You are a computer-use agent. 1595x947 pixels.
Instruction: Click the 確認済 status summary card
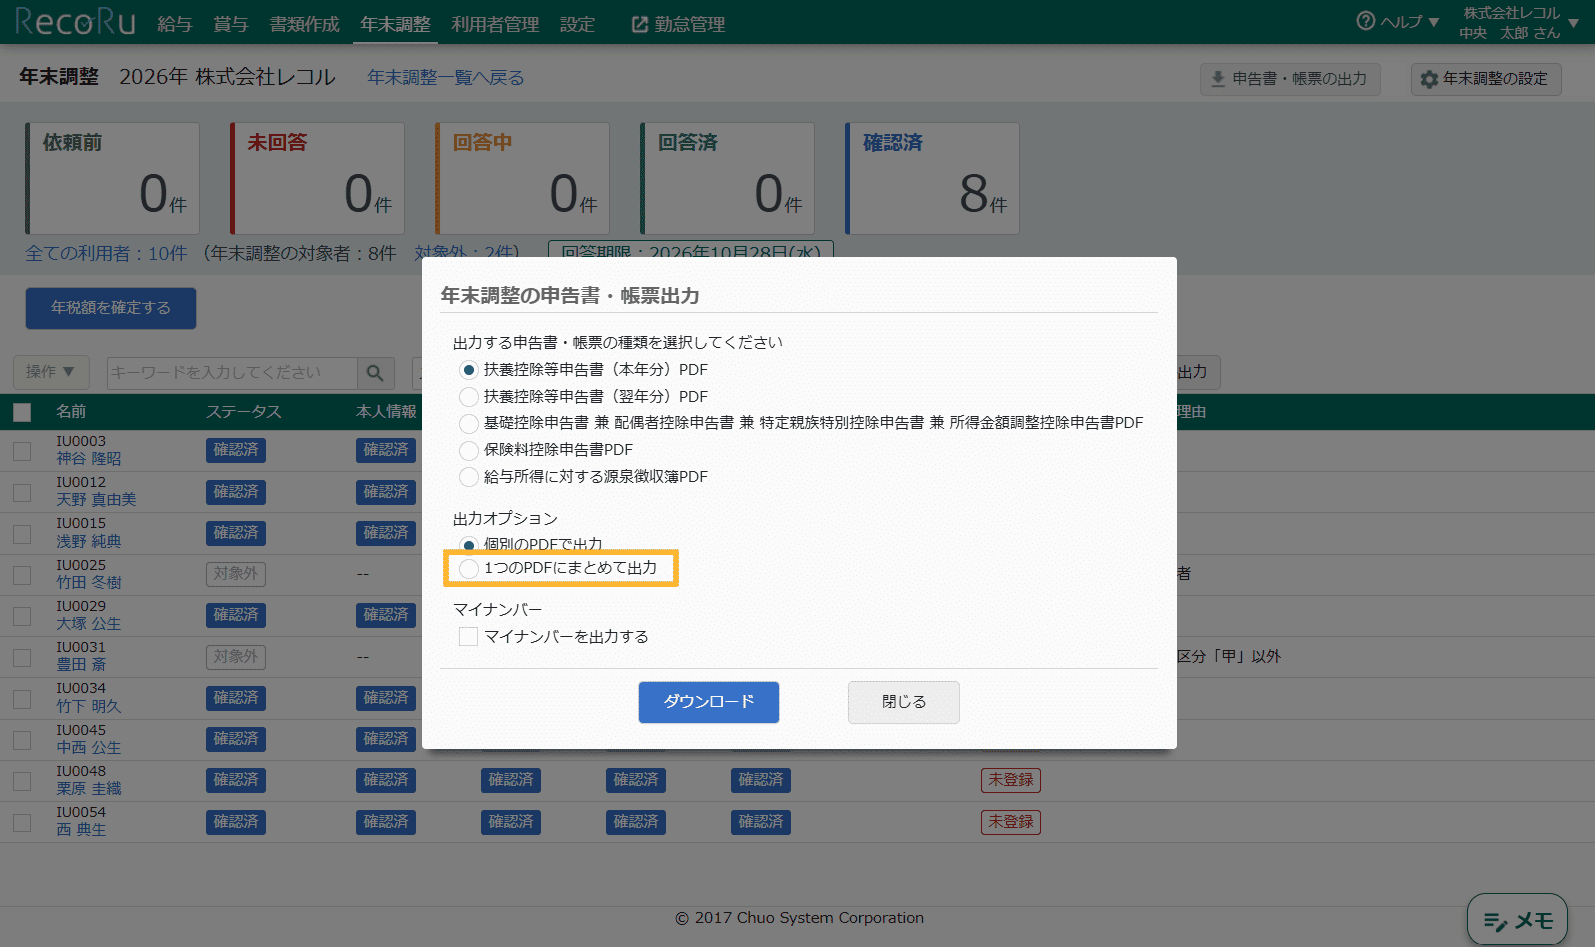(x=932, y=178)
